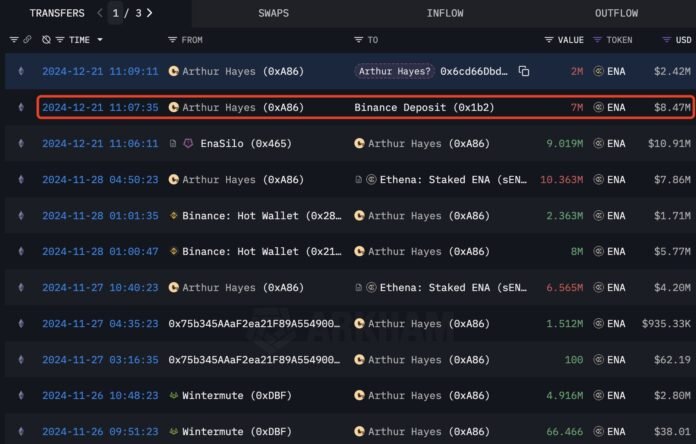
Task: Click the EnaSilo purple shield icon
Action: click(188, 143)
